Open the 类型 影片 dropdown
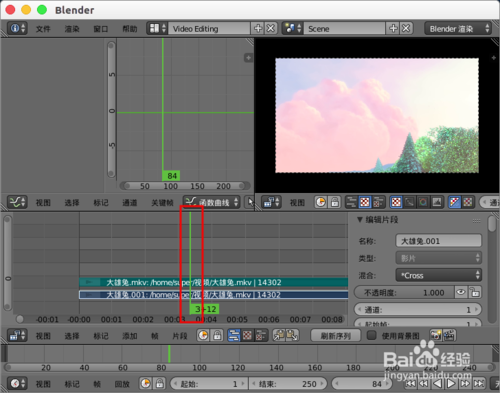This screenshot has width=500, height=393. coord(439,258)
